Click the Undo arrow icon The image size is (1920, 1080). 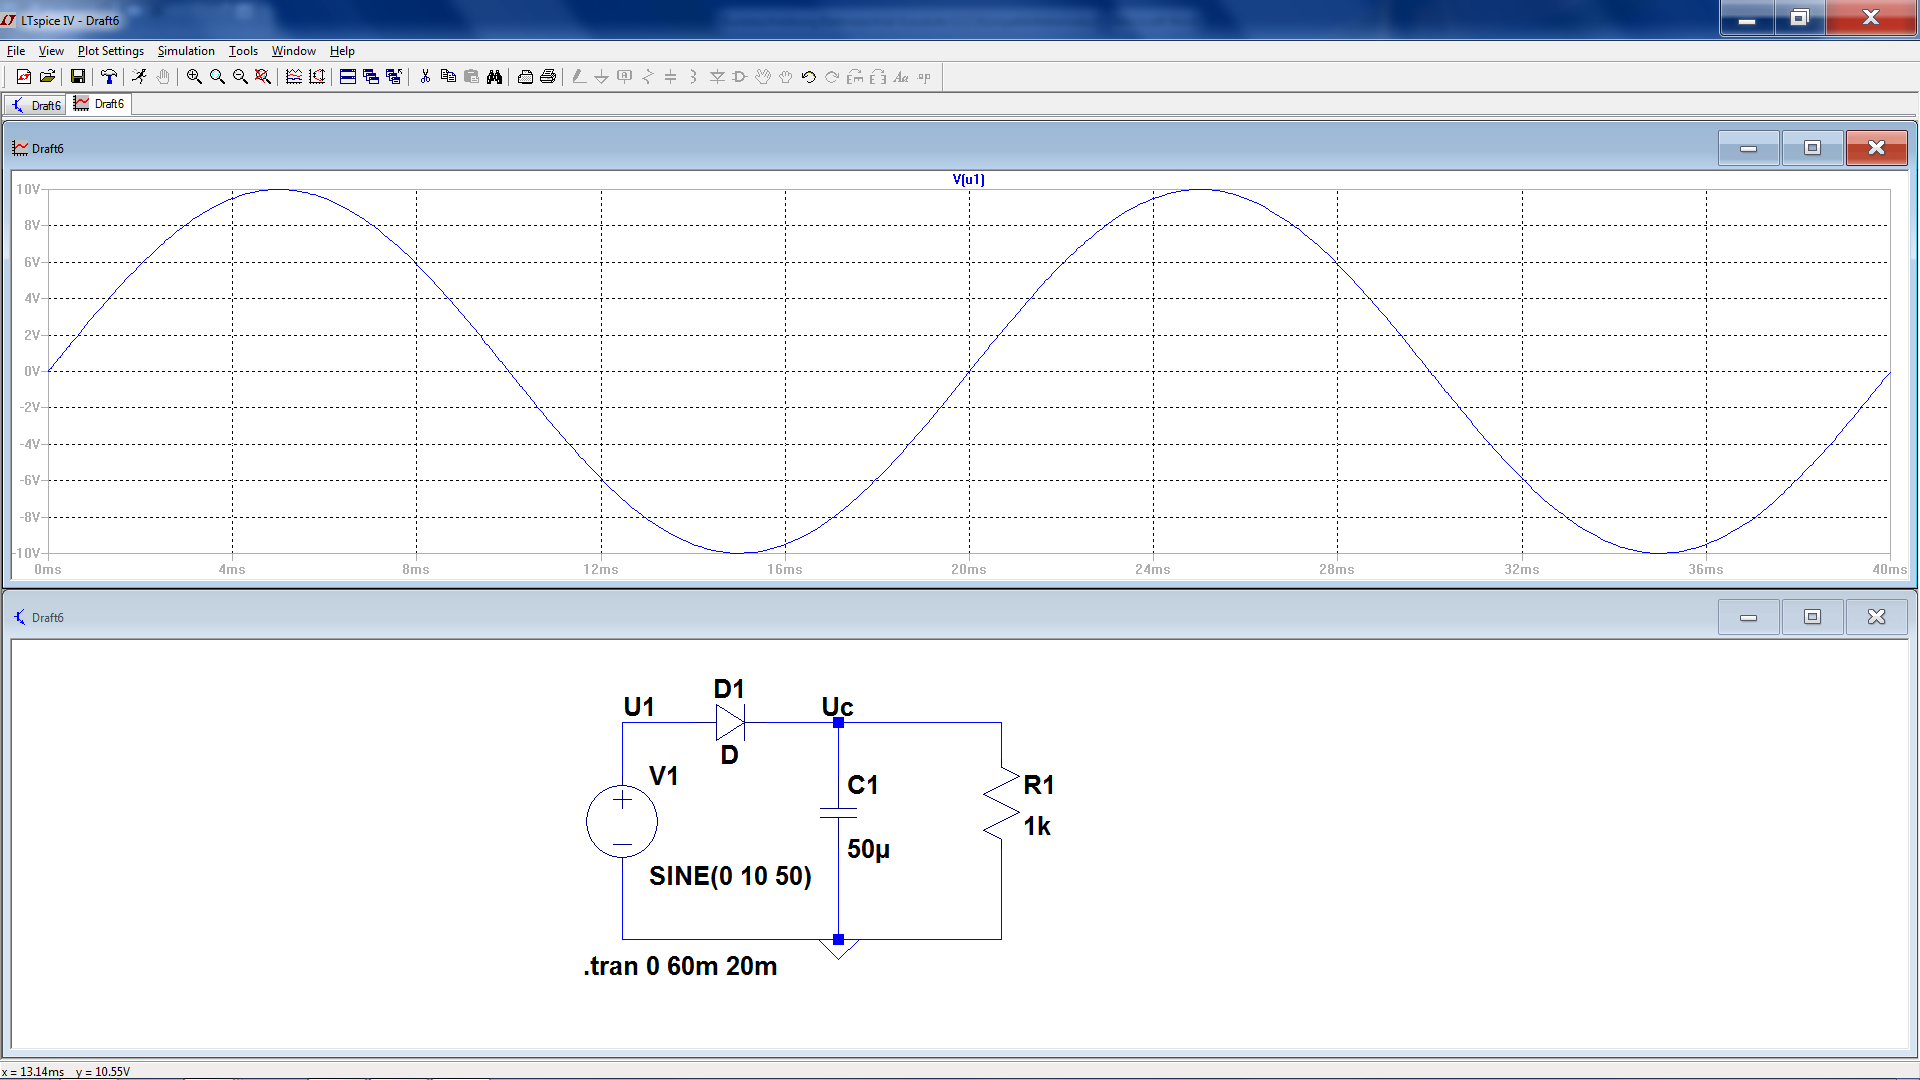click(809, 77)
